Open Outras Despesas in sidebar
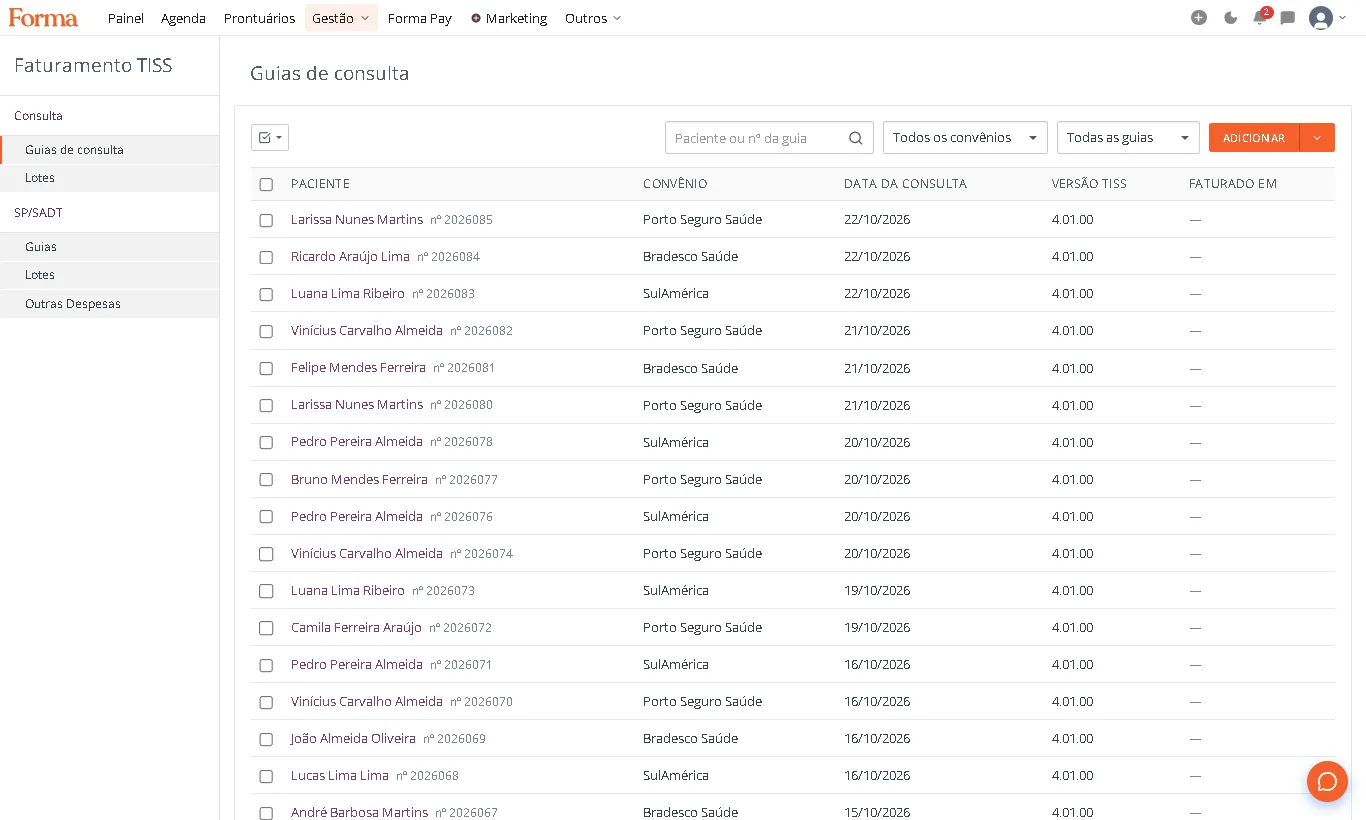The height and width of the screenshot is (820, 1366). (x=110, y=304)
